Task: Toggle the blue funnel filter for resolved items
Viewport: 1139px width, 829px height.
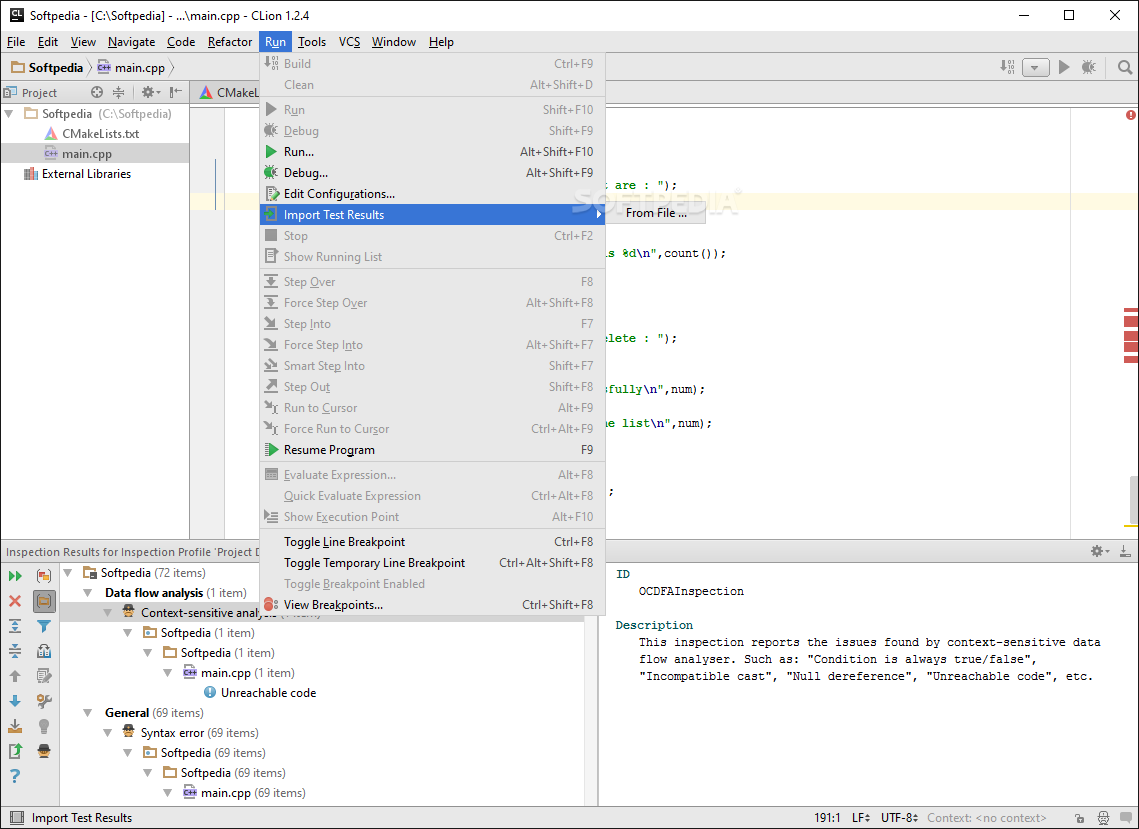Action: [x=44, y=626]
